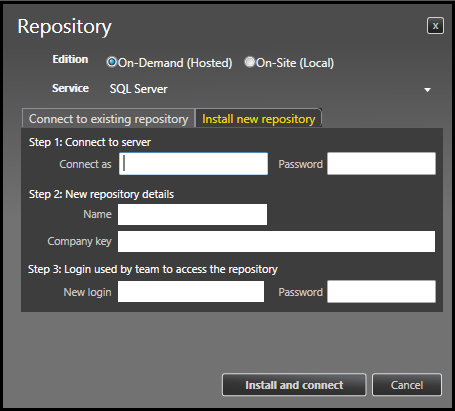The width and height of the screenshot is (455, 411).
Task: Click the SQL Server service selection
Action: pos(139,89)
